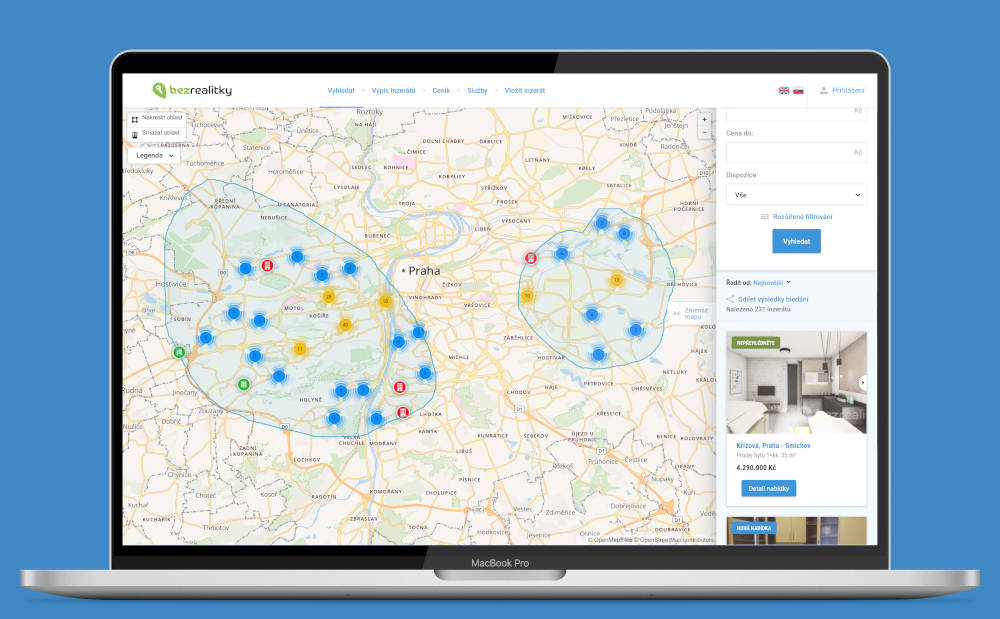Screen dimensions: 1000x619
Task: Open the Výpis inzerátů menu item
Action: [x=393, y=91]
